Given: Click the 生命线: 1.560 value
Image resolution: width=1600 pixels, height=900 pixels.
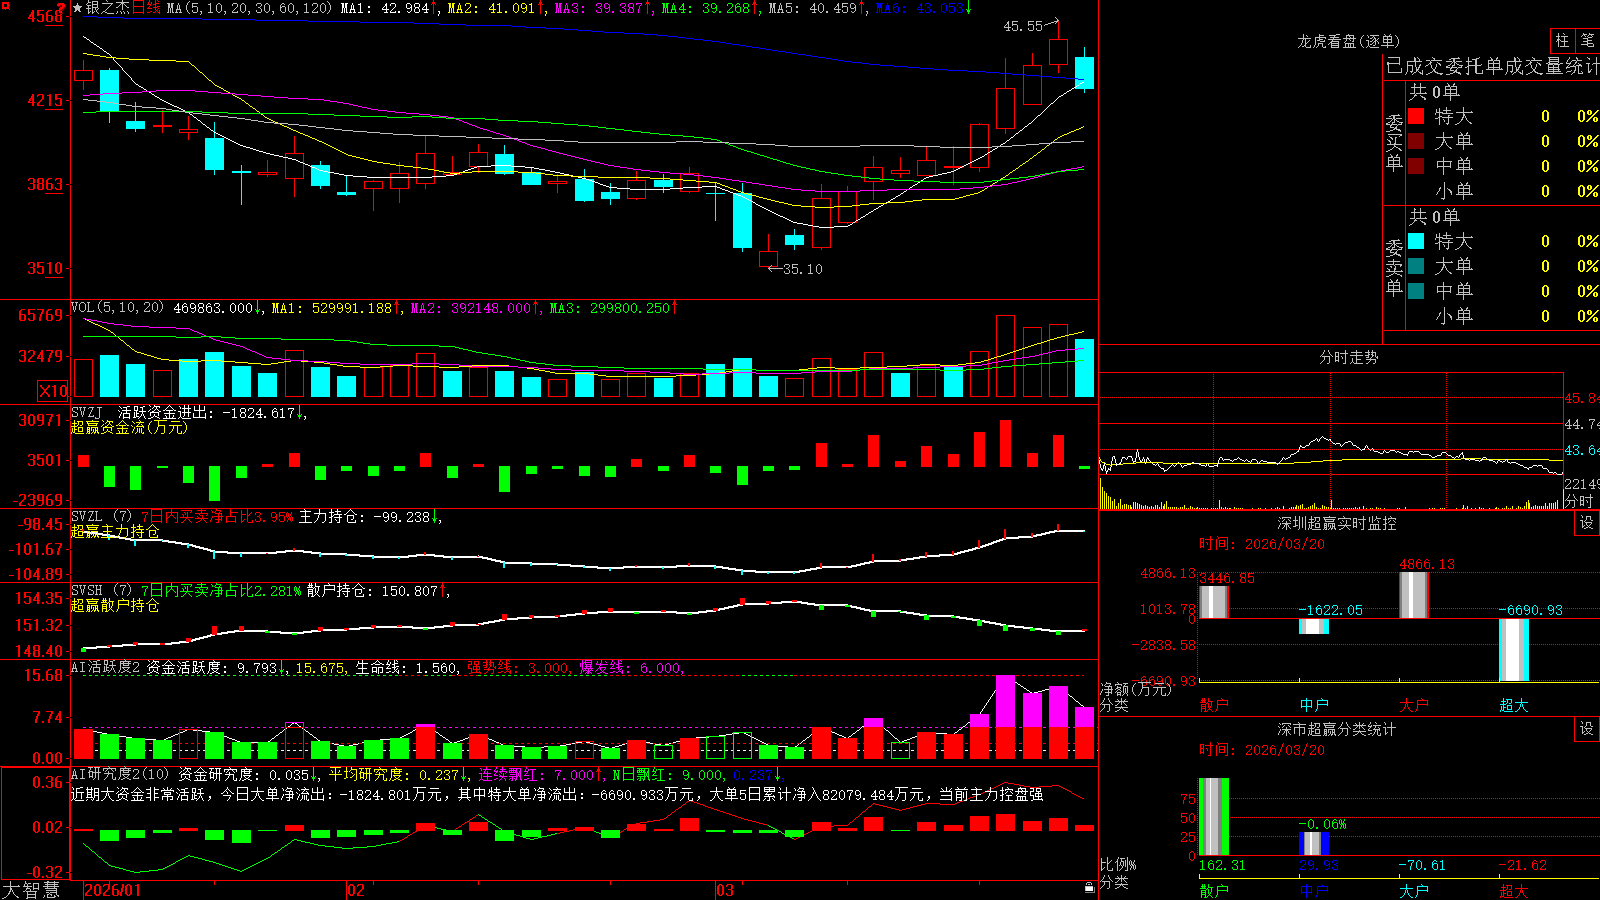Looking at the screenshot, I should click(x=407, y=668).
